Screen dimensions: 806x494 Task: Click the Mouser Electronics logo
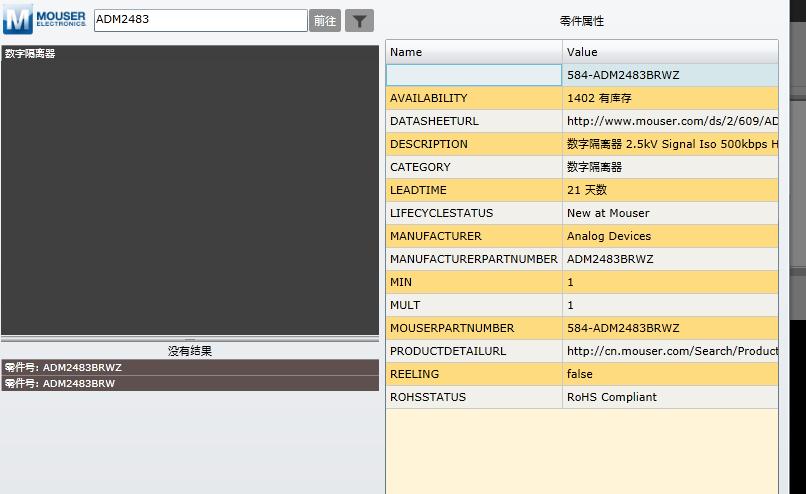pyautogui.click(x=45, y=19)
